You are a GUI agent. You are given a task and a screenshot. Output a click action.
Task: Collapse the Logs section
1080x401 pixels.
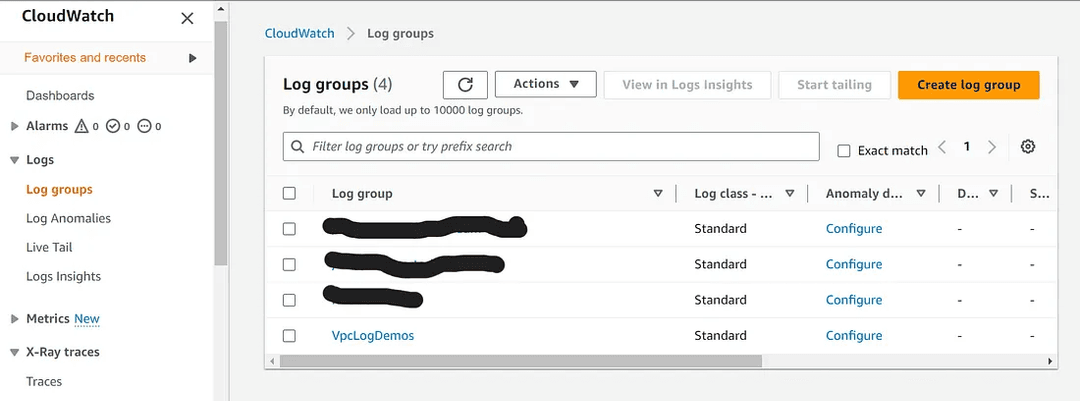pyautogui.click(x=14, y=160)
